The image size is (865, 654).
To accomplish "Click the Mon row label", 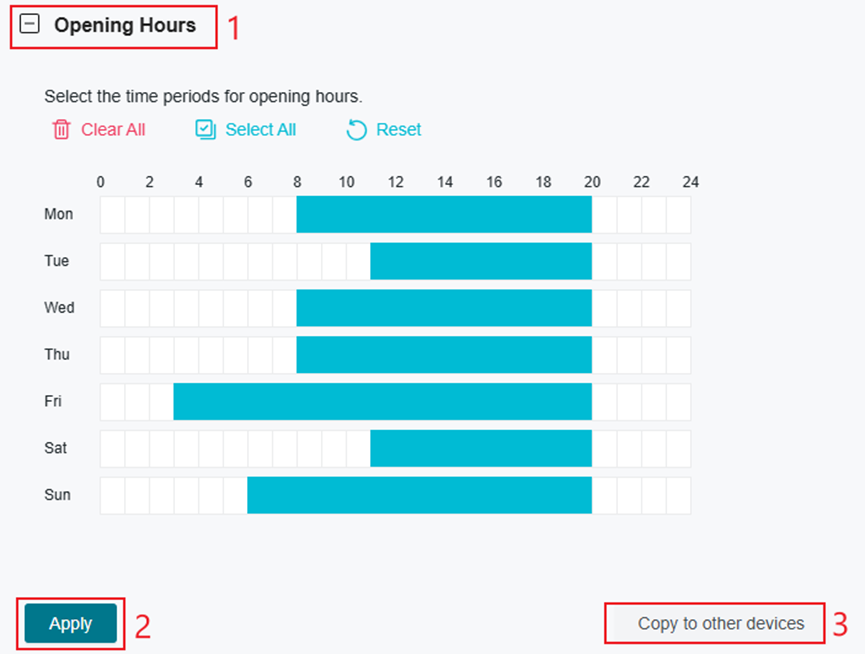I will (x=58, y=214).
